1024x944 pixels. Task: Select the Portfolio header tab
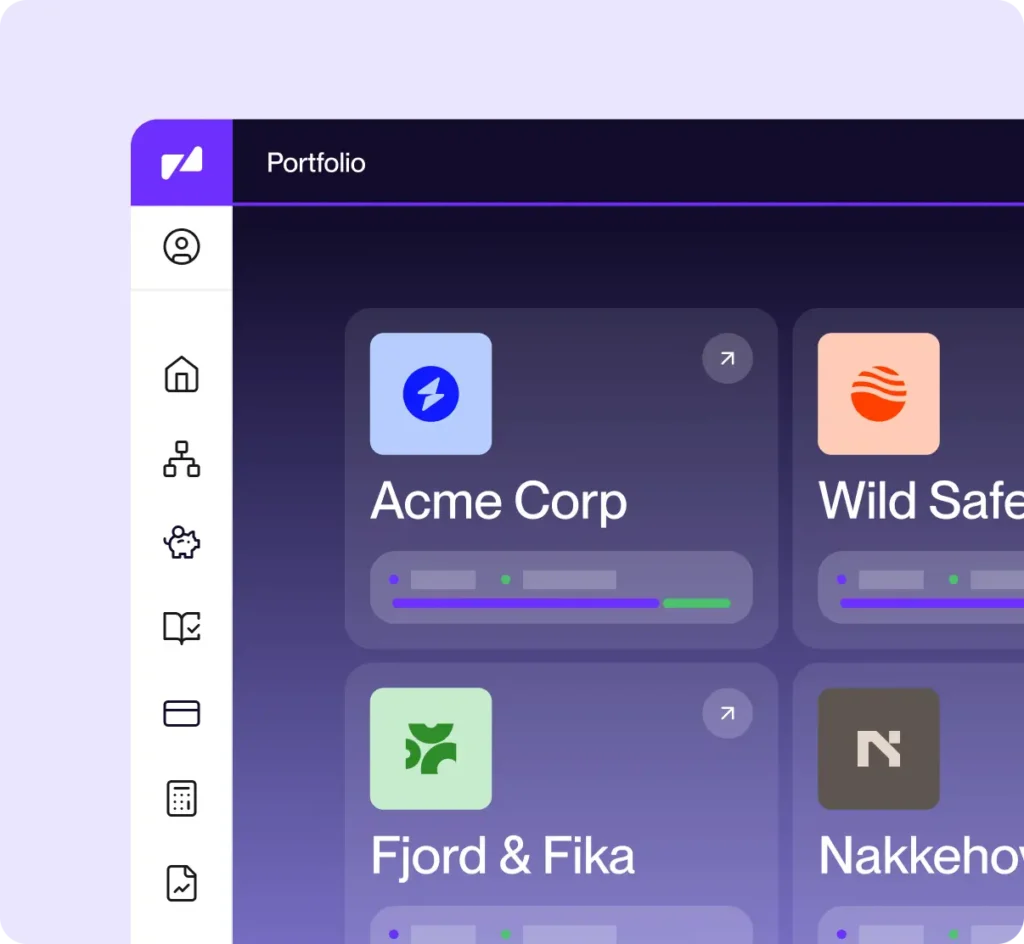click(315, 162)
